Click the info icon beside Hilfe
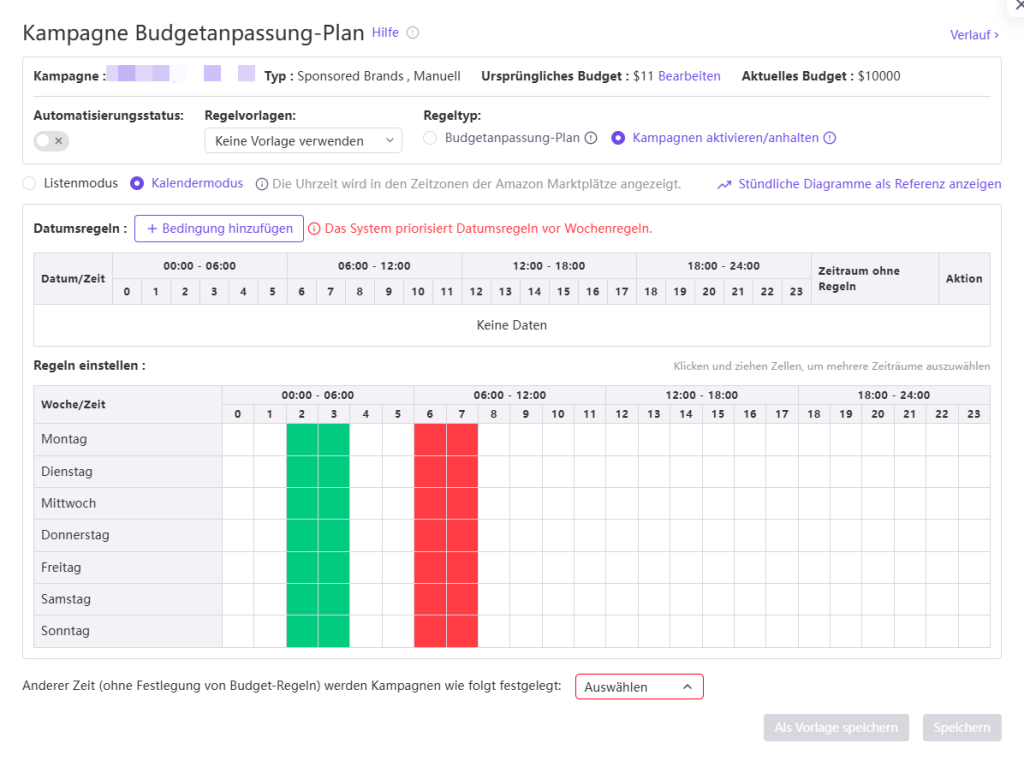The height and width of the screenshot is (761, 1024). tap(413, 33)
